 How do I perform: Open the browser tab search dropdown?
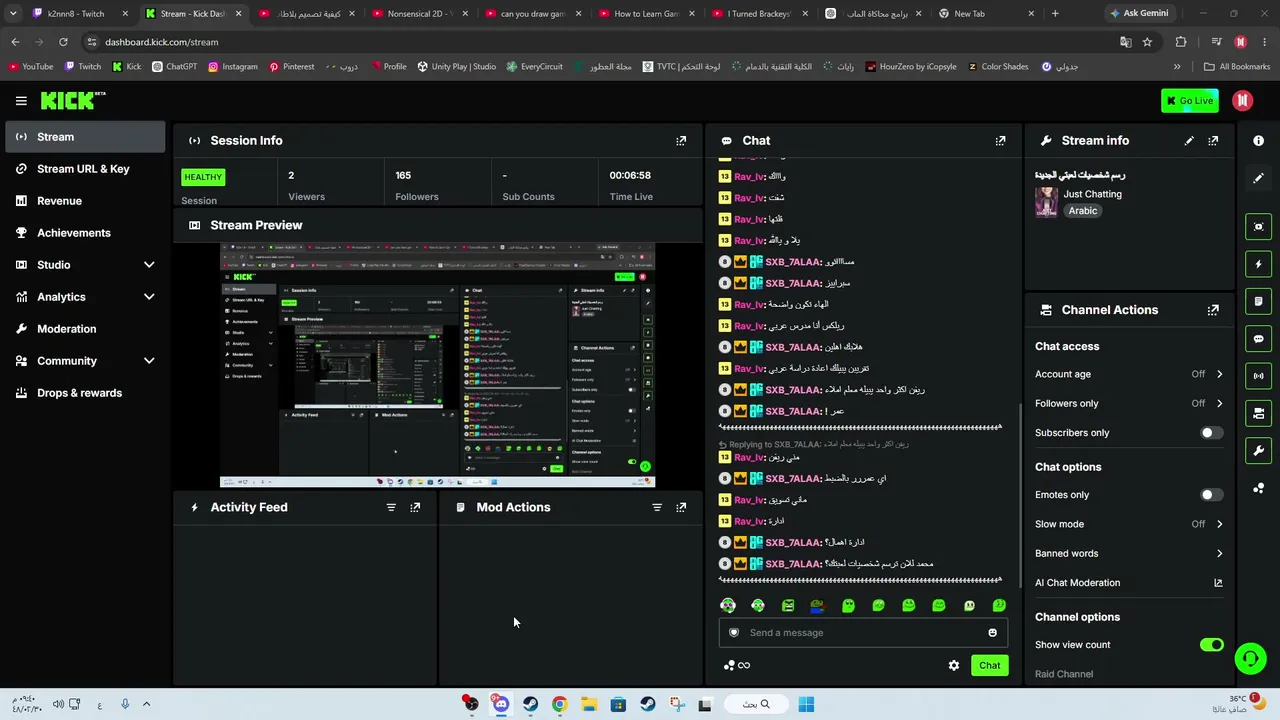pos(13,14)
